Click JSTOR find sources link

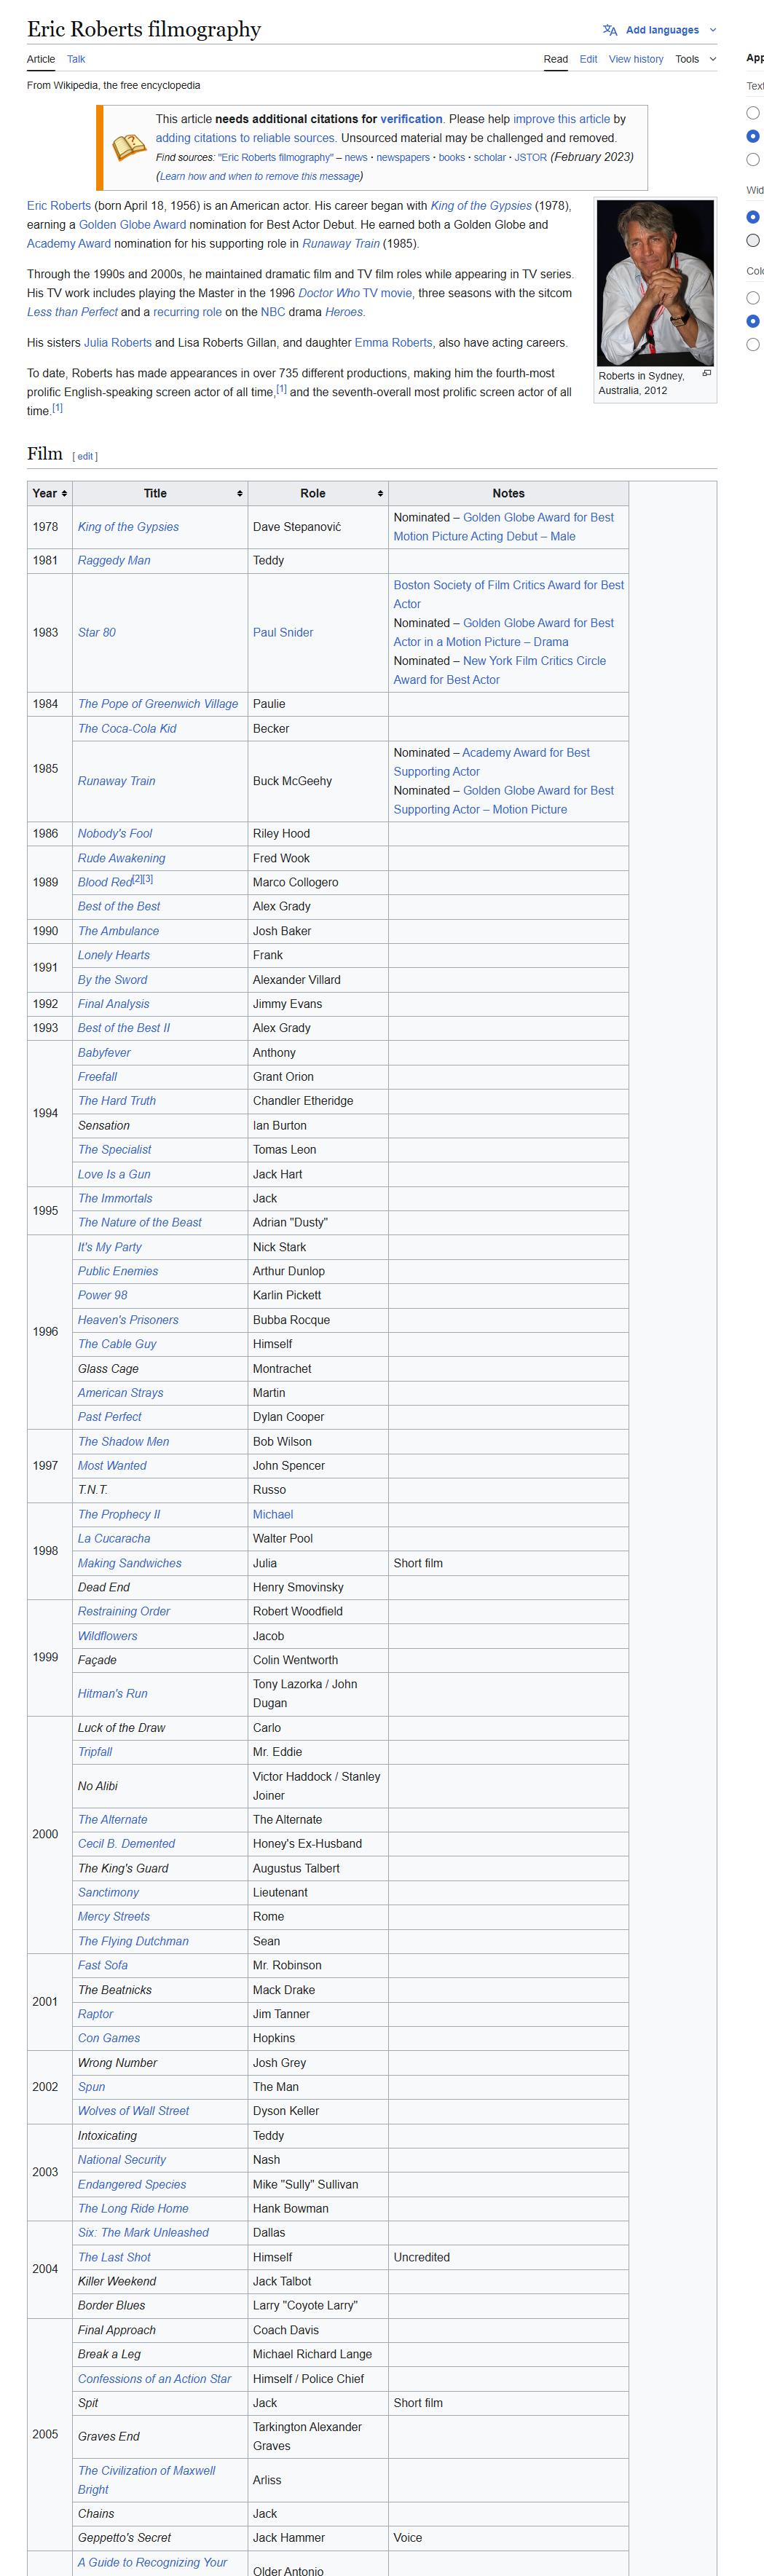click(x=530, y=157)
